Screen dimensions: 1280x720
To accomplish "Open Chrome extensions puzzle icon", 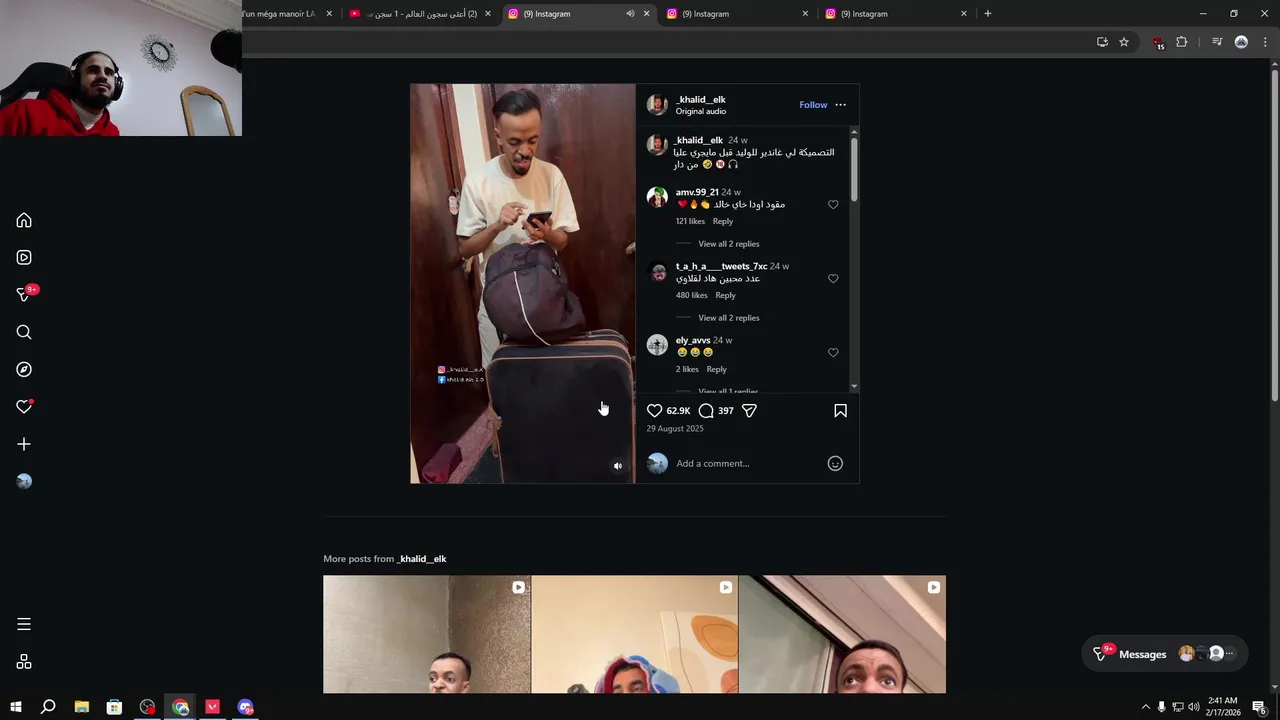I will (1181, 42).
